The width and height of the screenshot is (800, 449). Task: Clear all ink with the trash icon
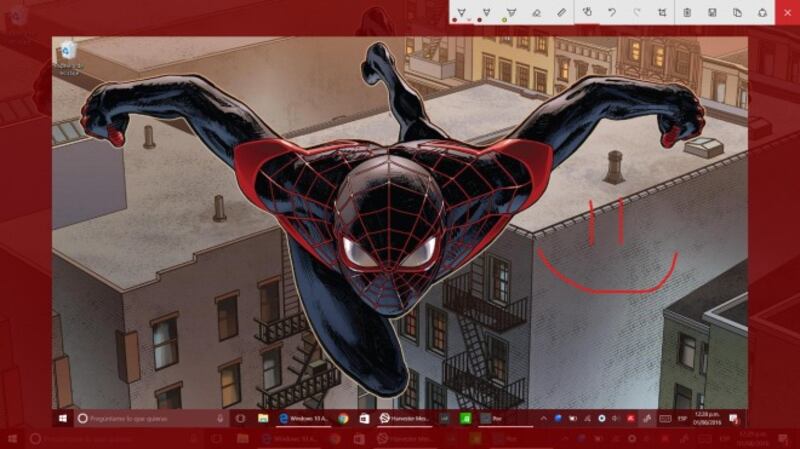(687, 12)
